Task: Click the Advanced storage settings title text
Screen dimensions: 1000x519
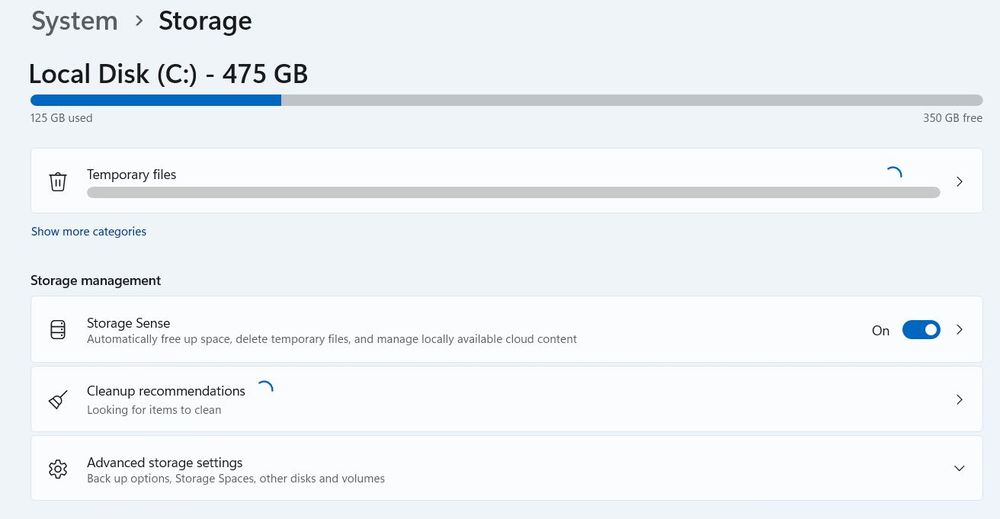Action: [x=164, y=463]
